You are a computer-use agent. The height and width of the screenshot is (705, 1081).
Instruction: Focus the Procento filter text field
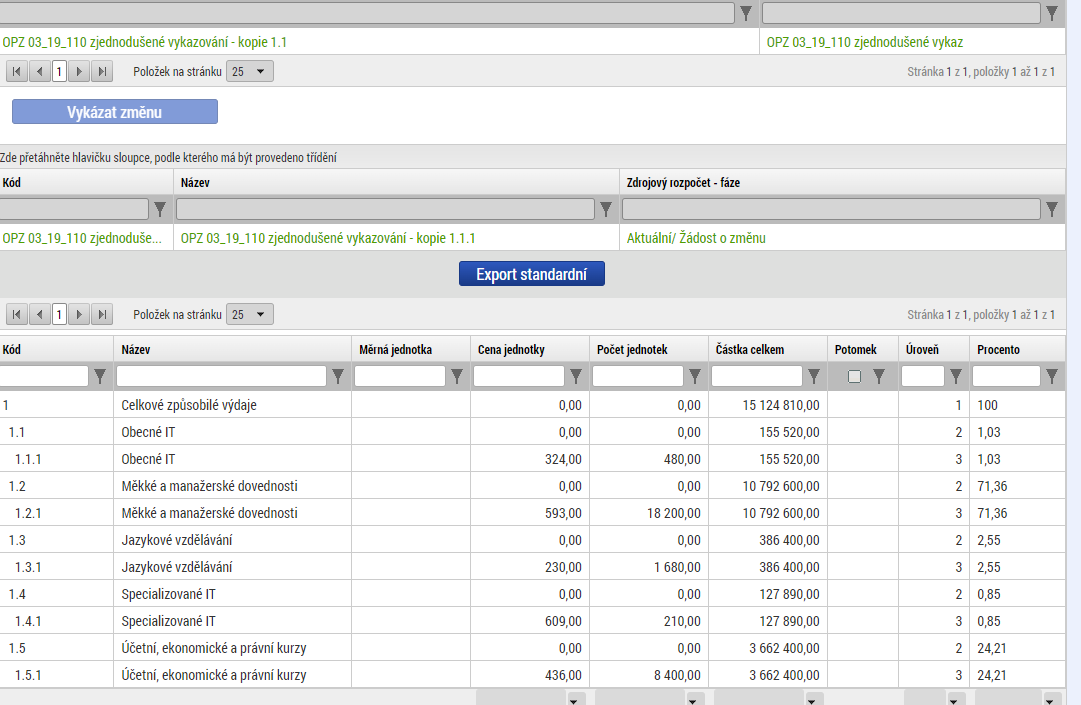pyautogui.click(x=1005, y=377)
